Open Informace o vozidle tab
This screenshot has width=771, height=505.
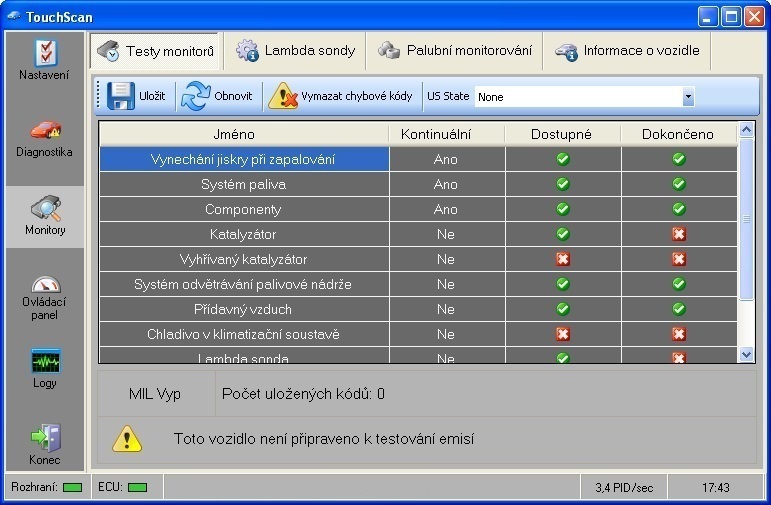pyautogui.click(x=627, y=51)
